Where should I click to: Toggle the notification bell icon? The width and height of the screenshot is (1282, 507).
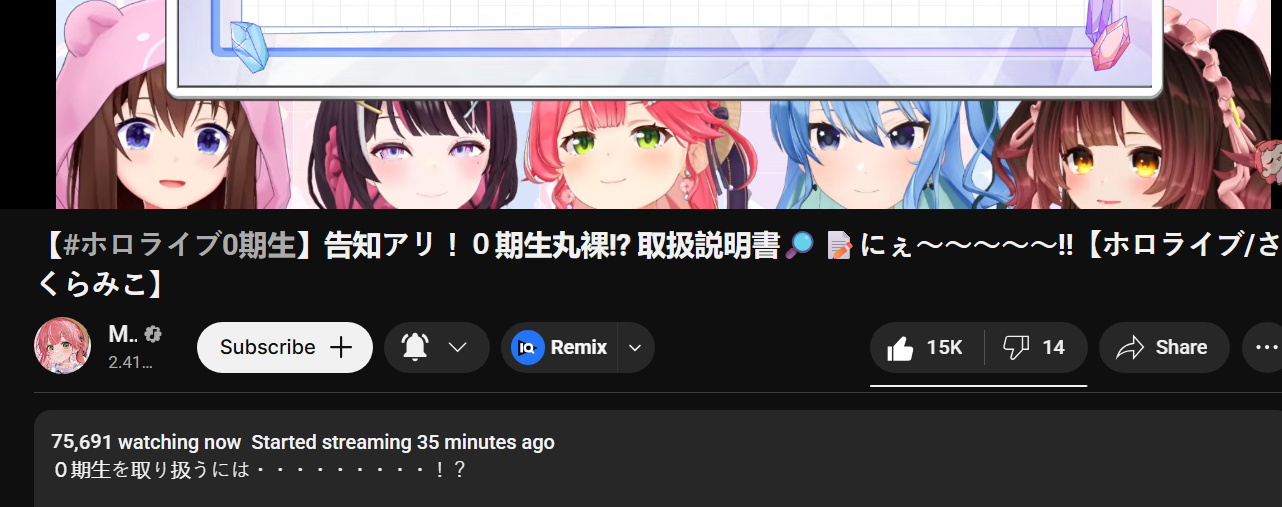point(415,347)
